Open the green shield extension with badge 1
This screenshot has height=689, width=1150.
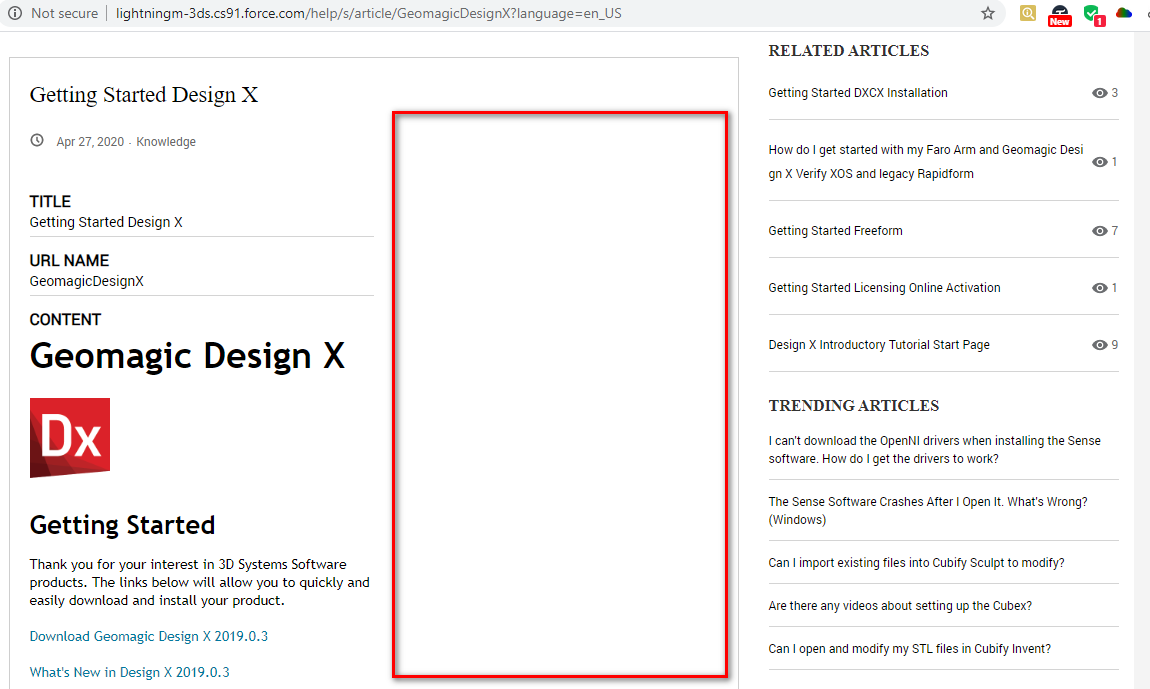(x=1094, y=14)
